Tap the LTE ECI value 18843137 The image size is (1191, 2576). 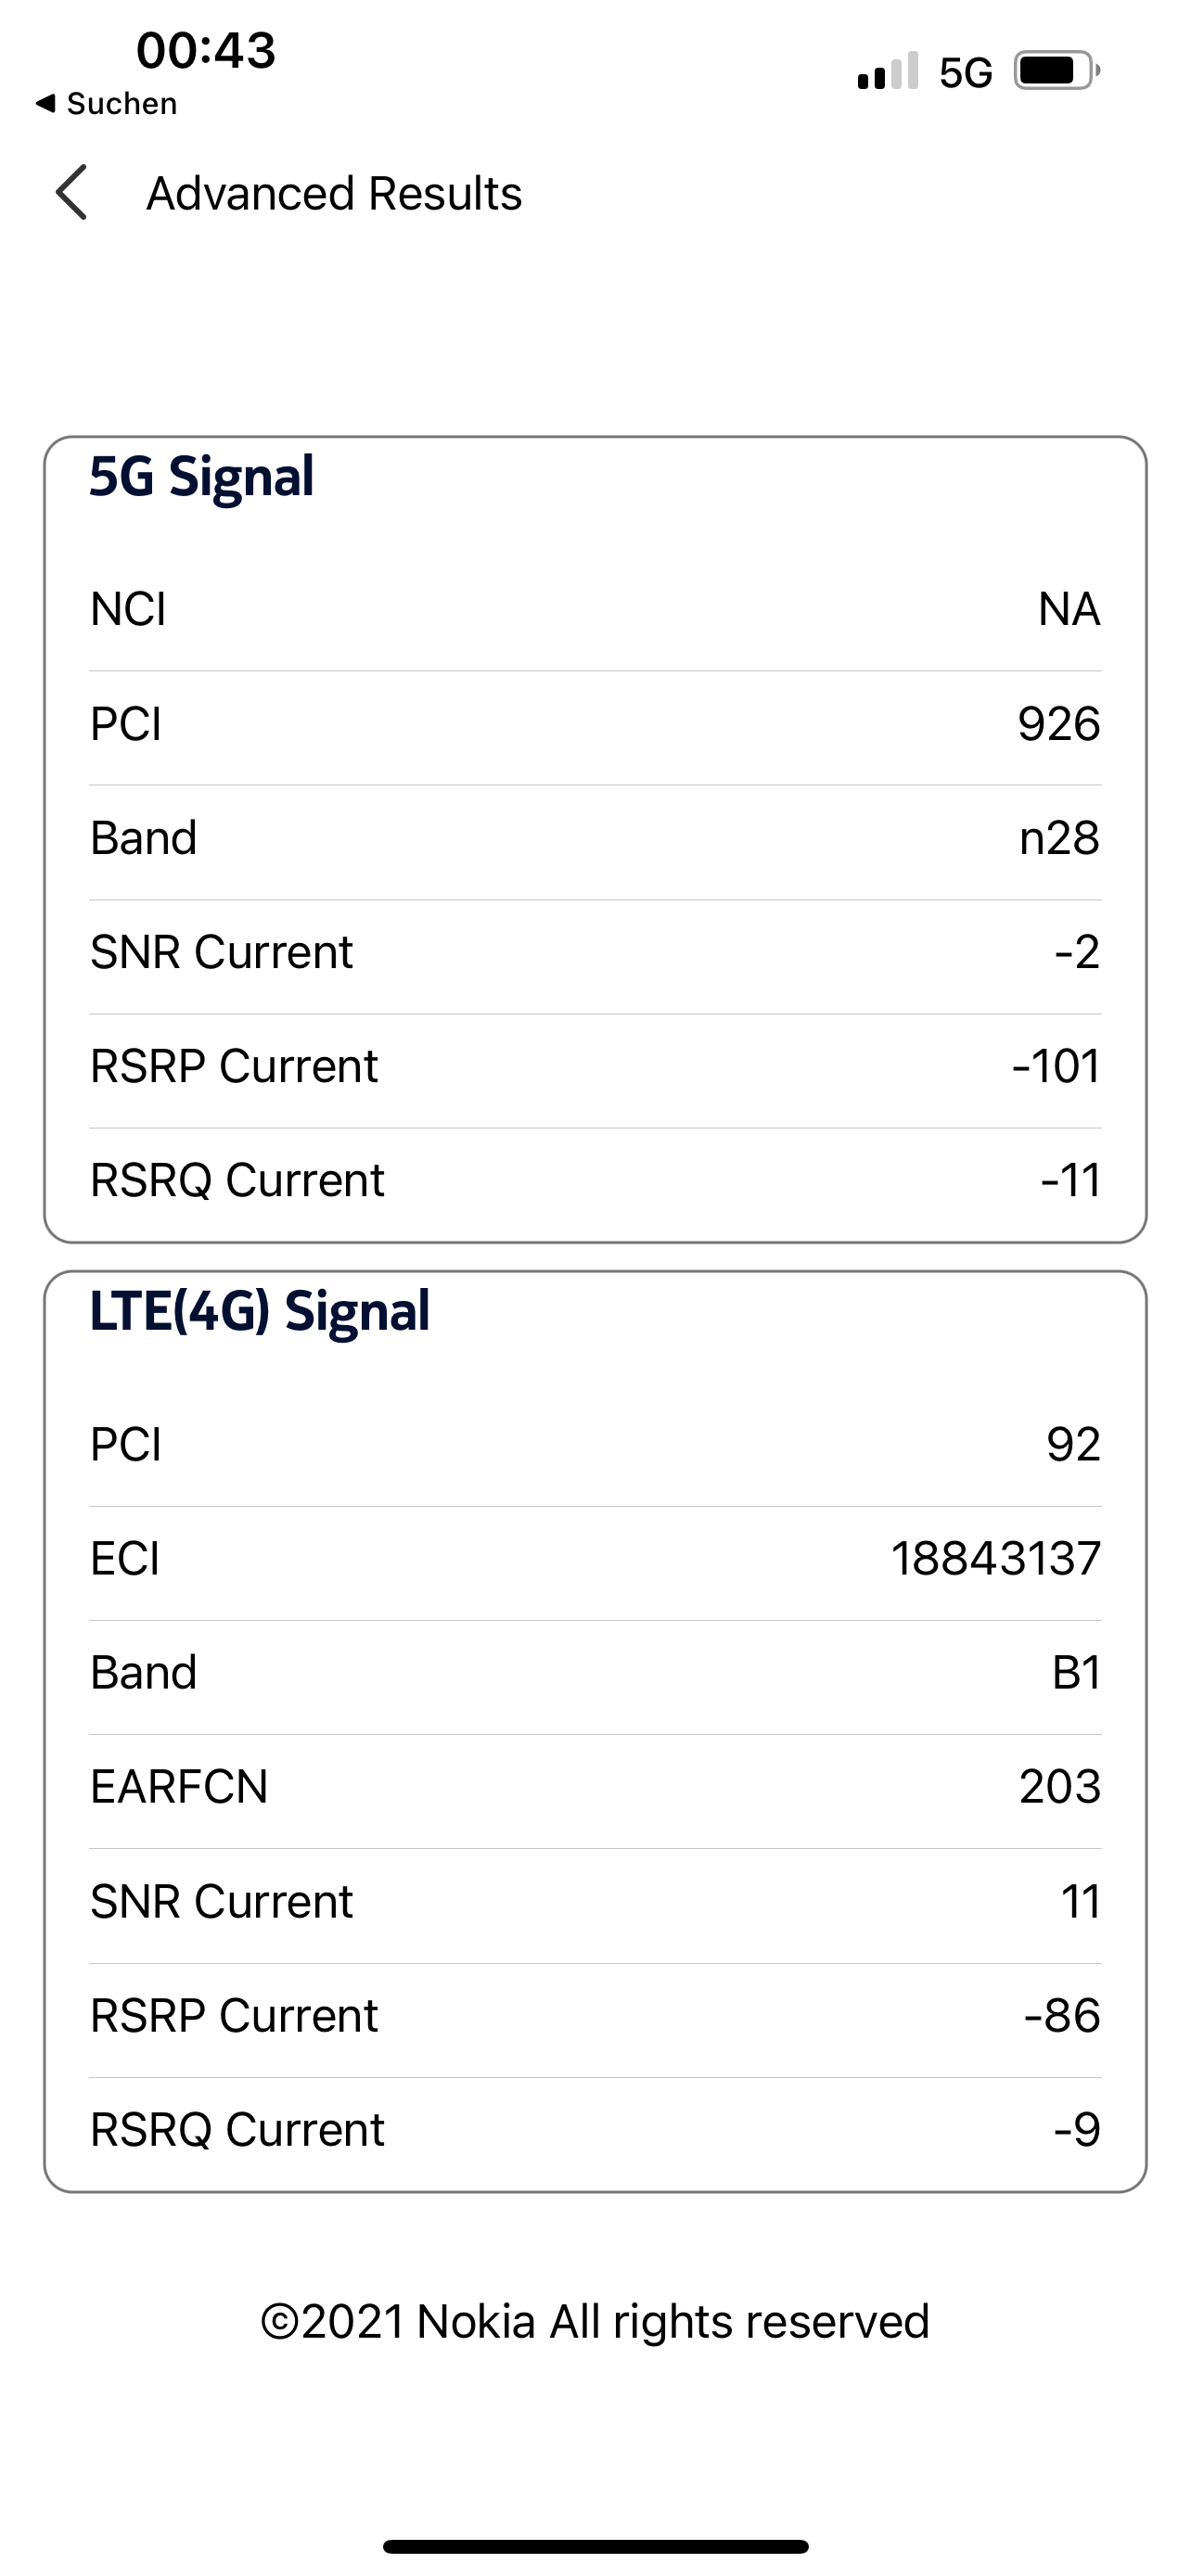point(995,1558)
